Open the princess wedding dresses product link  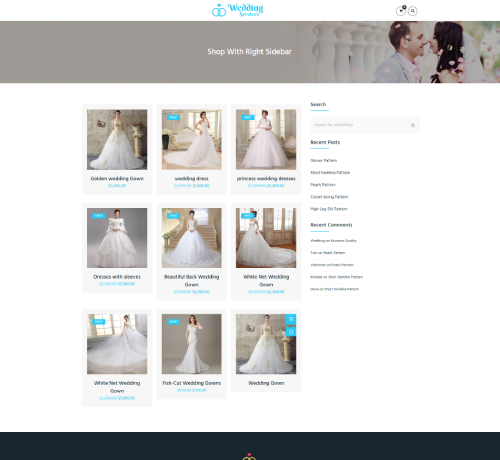266,179
